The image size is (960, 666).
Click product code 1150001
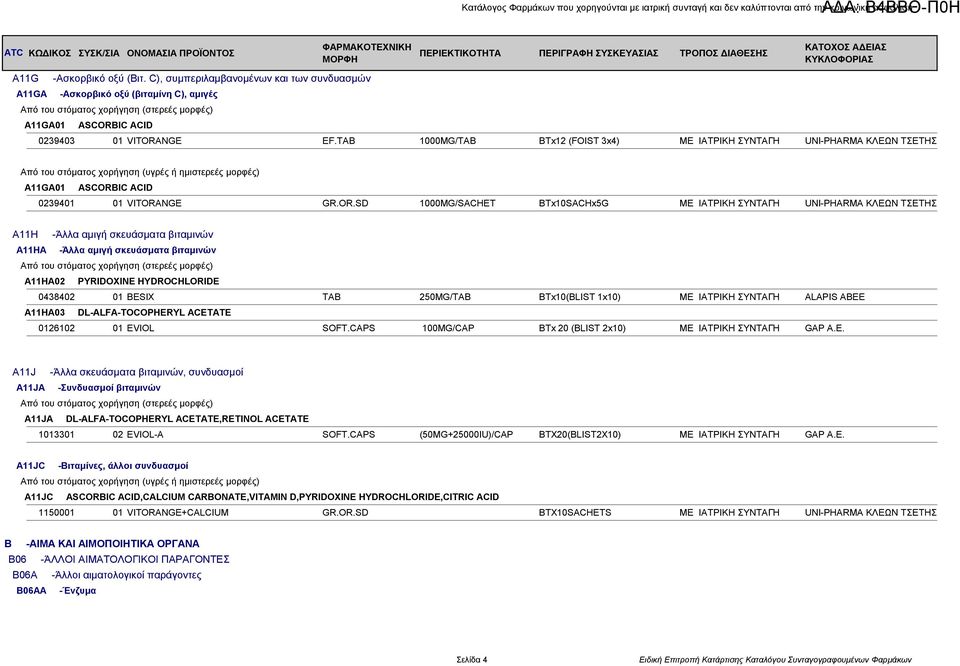tap(56, 512)
